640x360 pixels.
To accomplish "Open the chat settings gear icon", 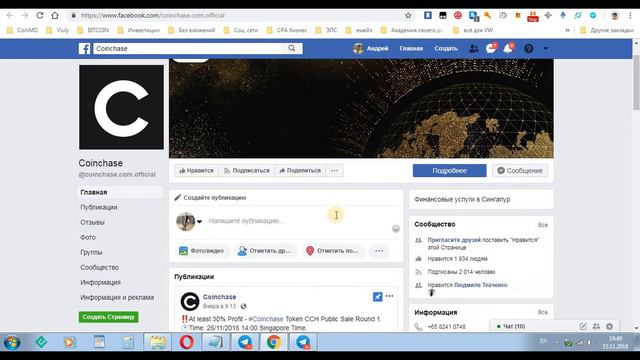I will 609,326.
